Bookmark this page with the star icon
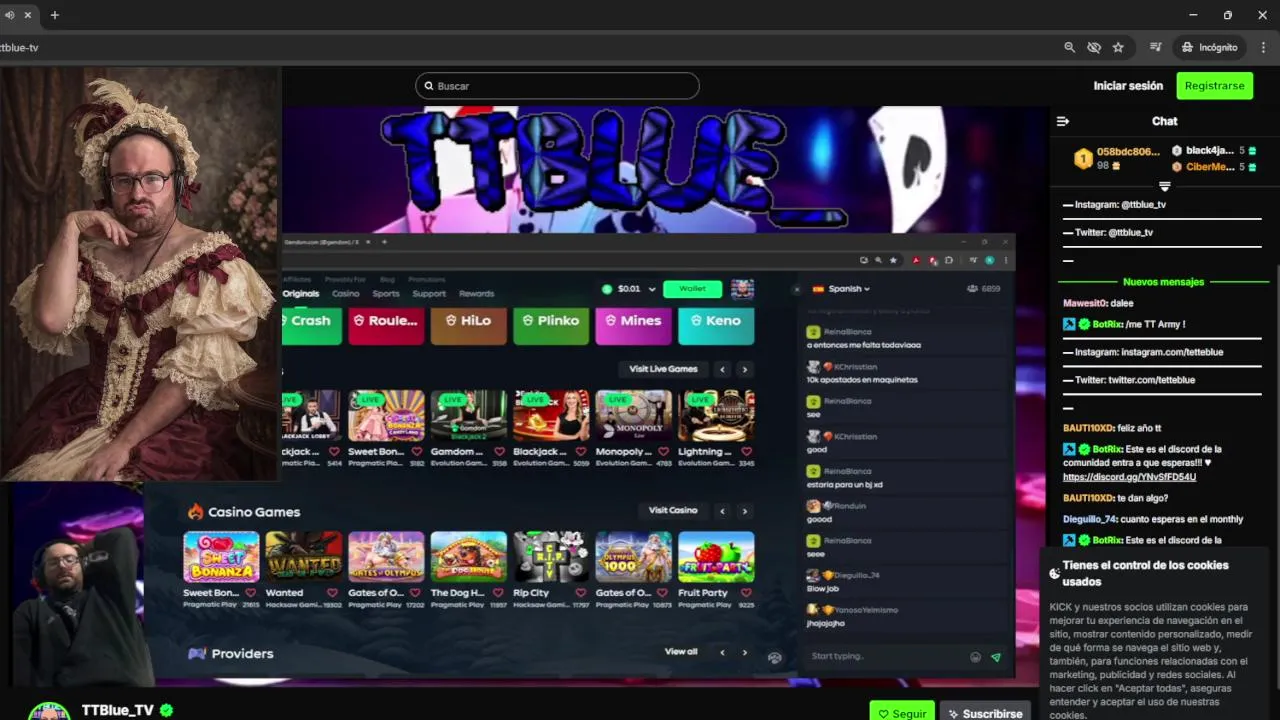 1118,47
